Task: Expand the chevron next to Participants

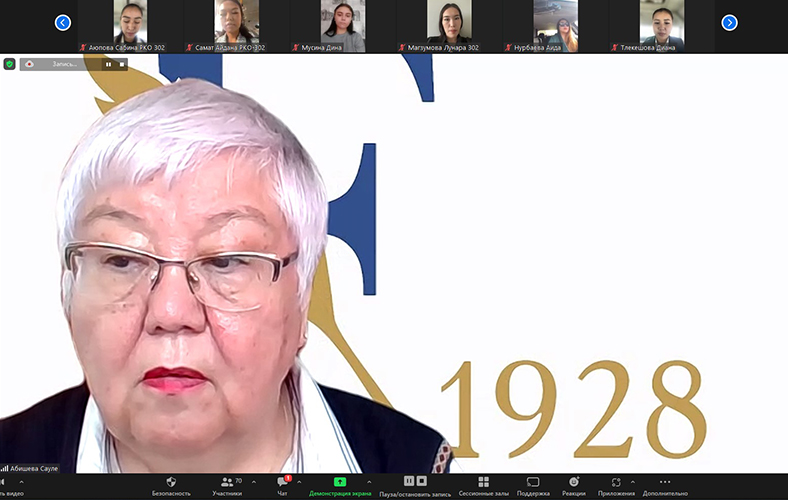Action: click(254, 482)
